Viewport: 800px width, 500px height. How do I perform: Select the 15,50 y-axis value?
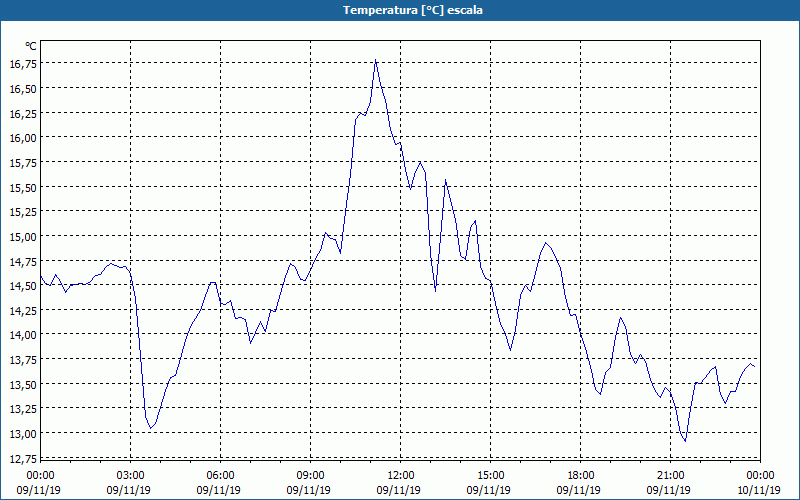23,187
